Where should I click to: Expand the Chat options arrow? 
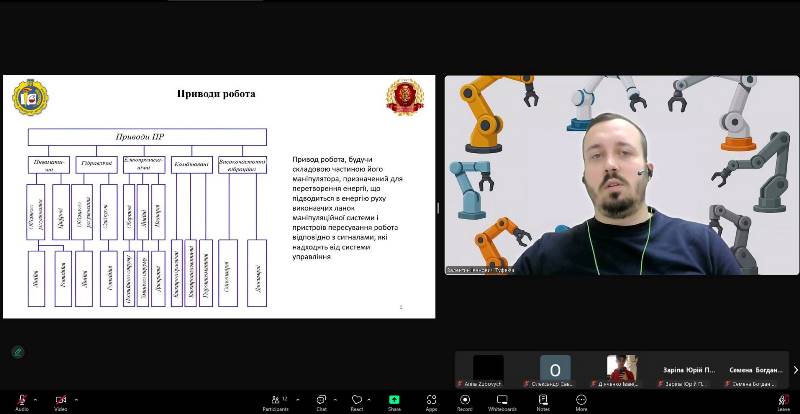pyautogui.click(x=335, y=400)
